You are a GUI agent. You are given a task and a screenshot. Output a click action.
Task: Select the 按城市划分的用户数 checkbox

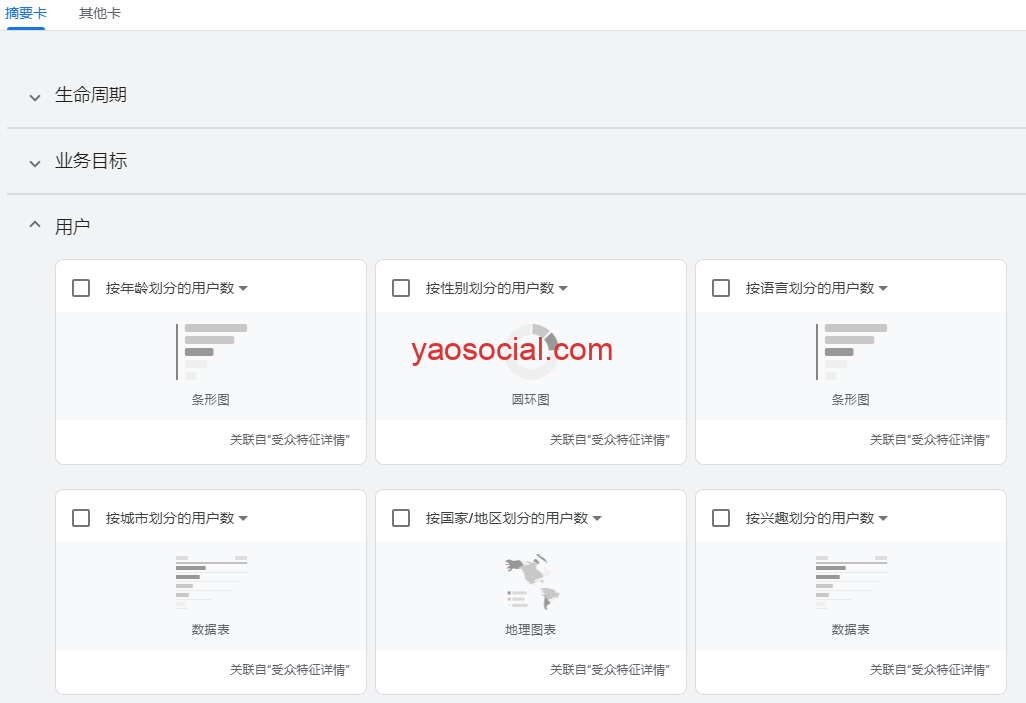pyautogui.click(x=81, y=518)
